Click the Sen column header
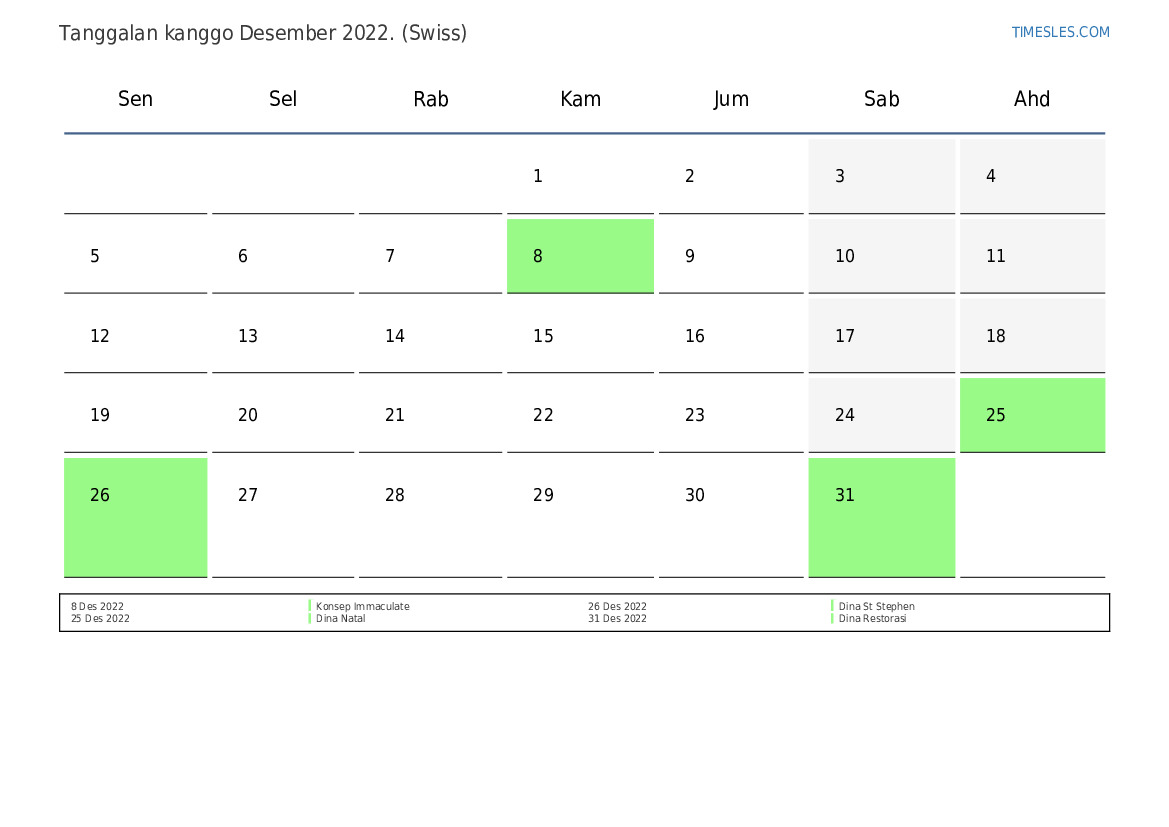Viewport: 1169px width, 827px height. (136, 99)
